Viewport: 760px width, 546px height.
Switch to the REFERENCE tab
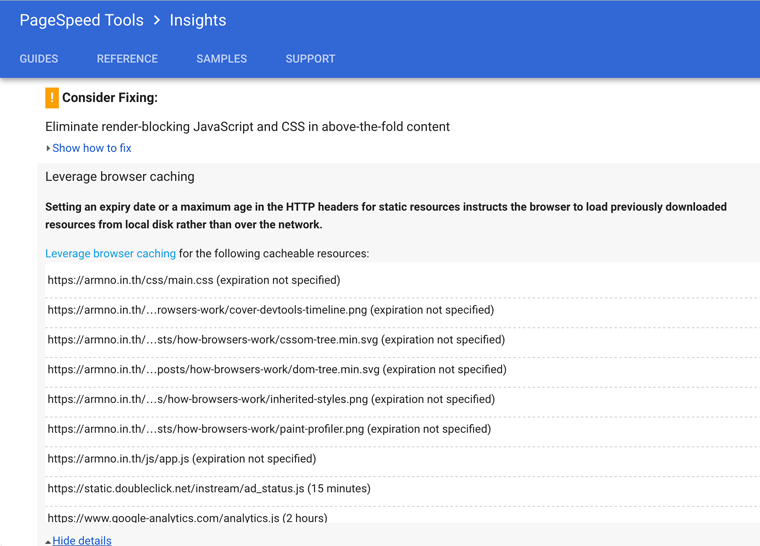tap(127, 59)
